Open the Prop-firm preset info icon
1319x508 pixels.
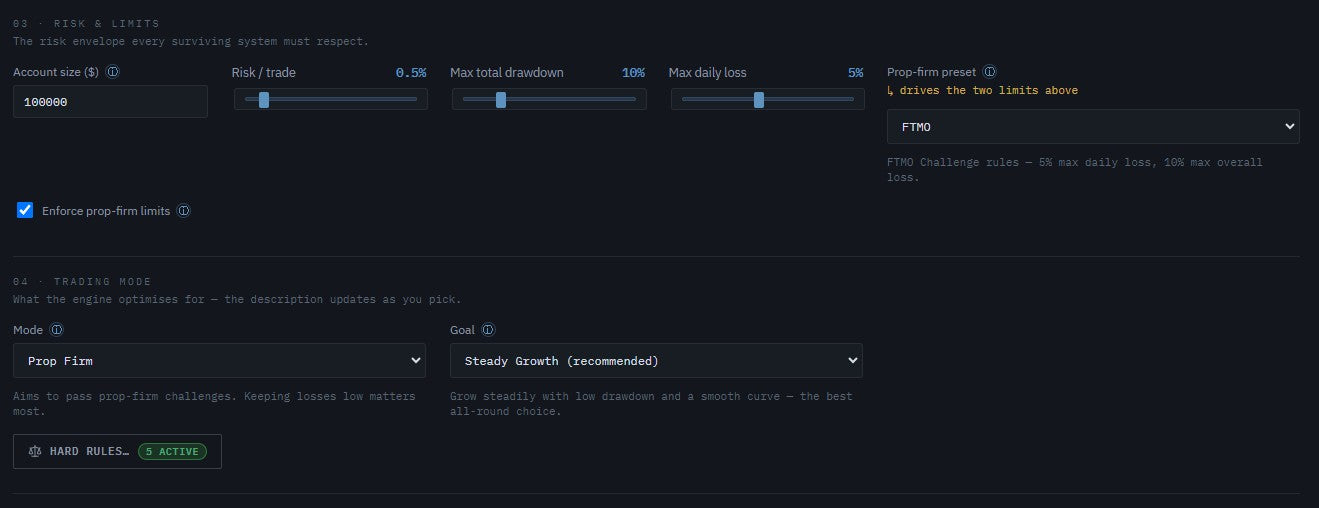pyautogui.click(x=990, y=73)
